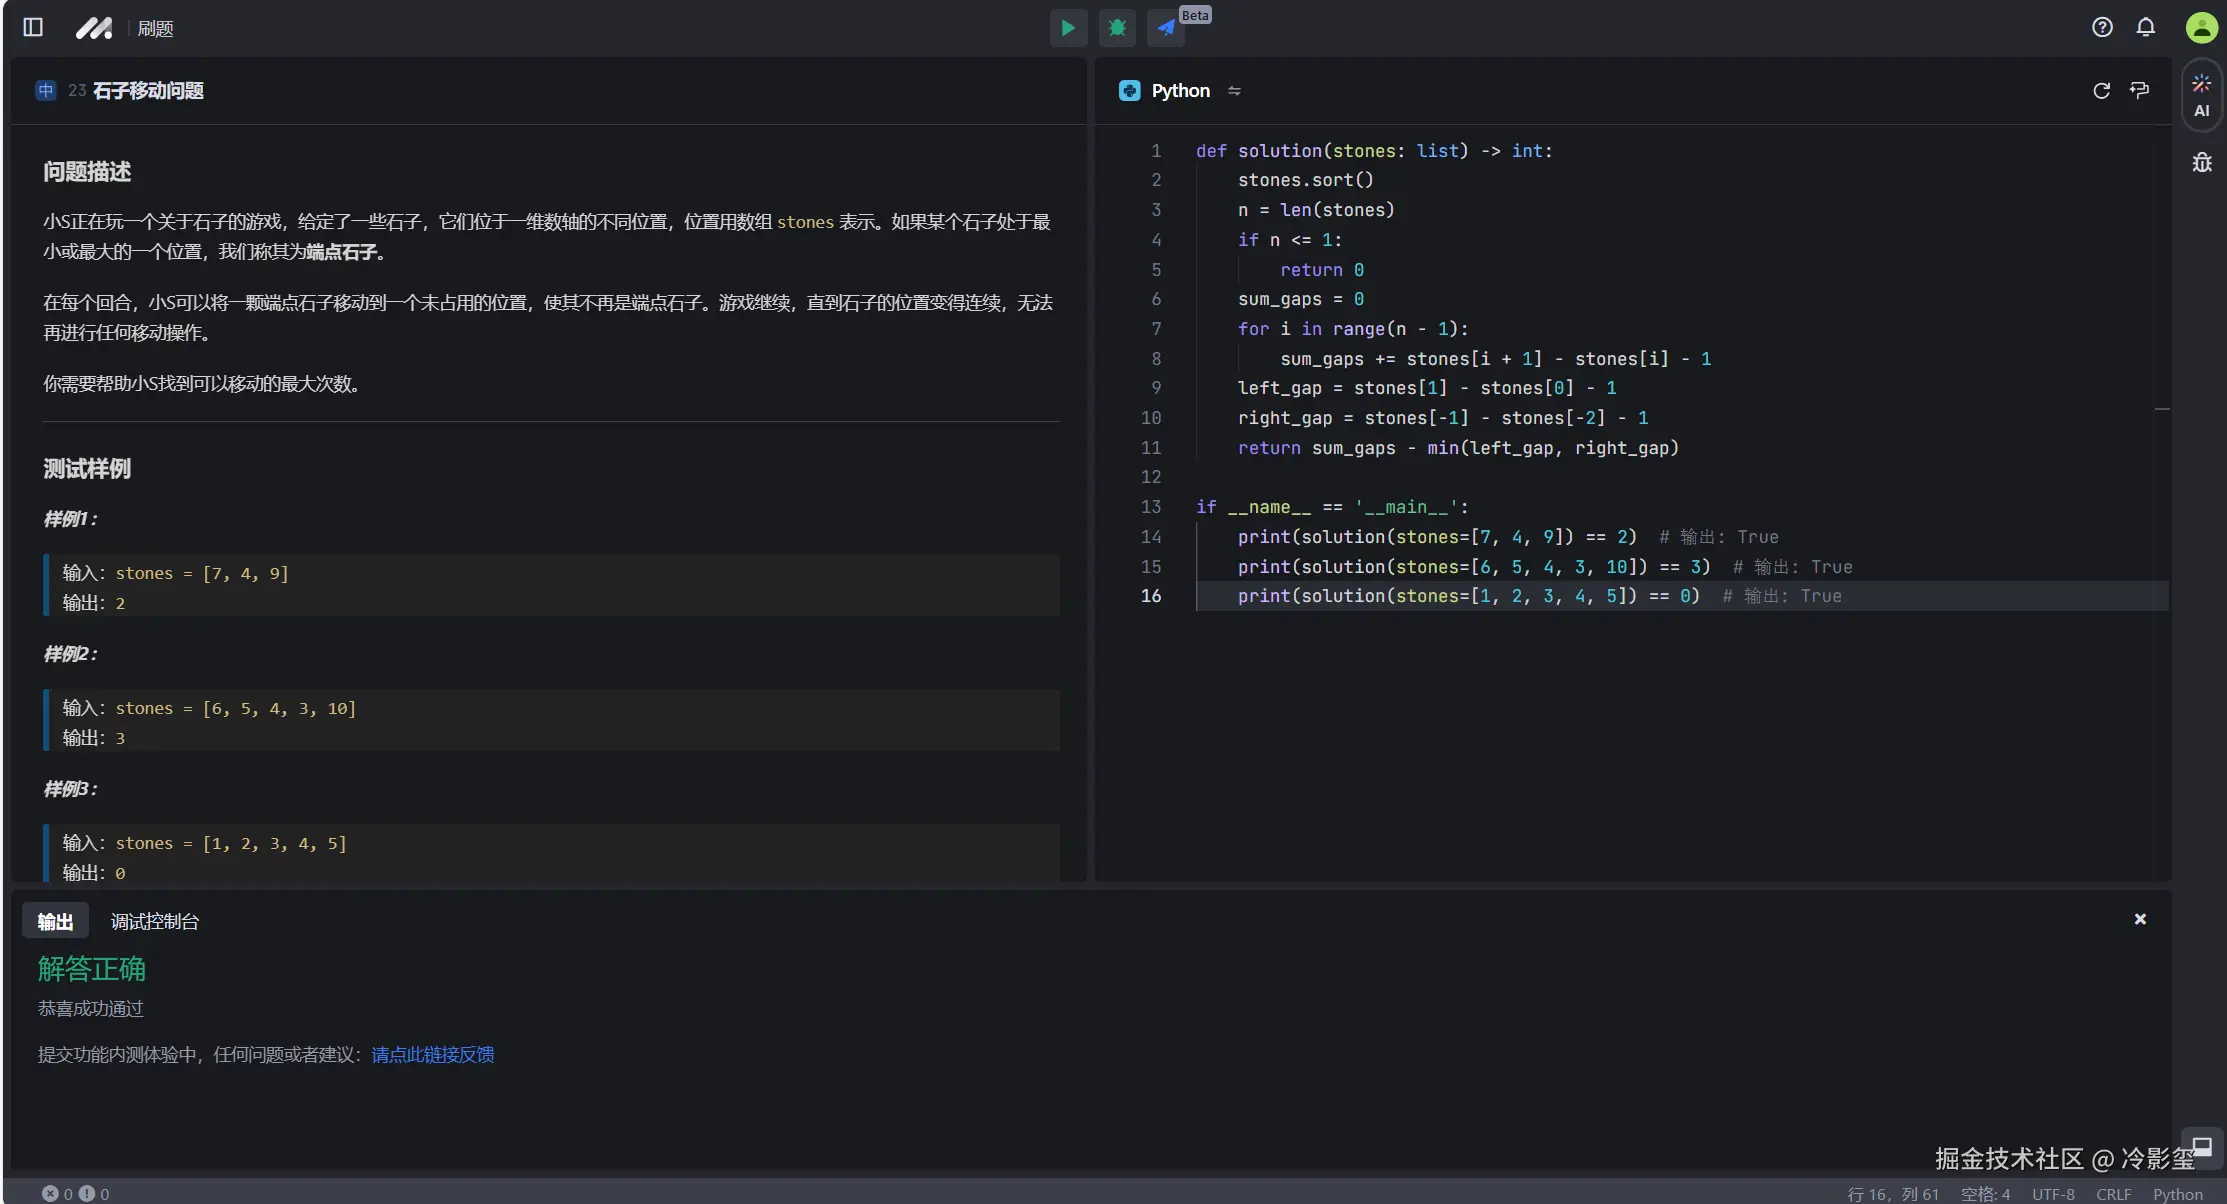Open the user avatar menu
Image resolution: width=2227 pixels, height=1204 pixels.
coord(2201,28)
